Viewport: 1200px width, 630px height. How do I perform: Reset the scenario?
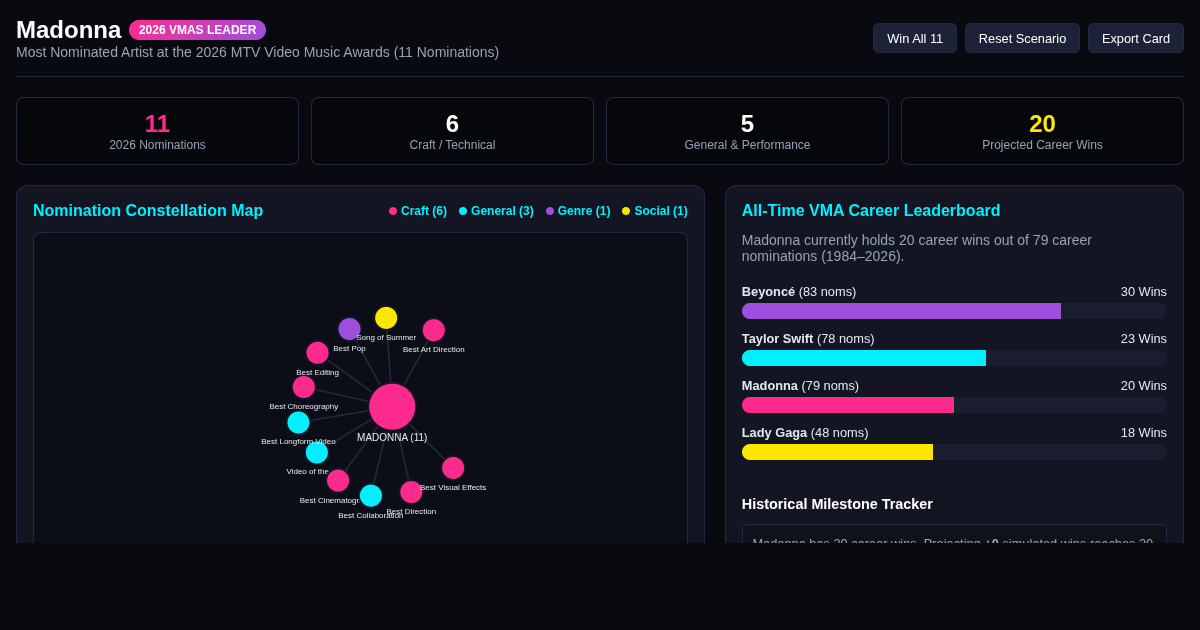(1022, 38)
